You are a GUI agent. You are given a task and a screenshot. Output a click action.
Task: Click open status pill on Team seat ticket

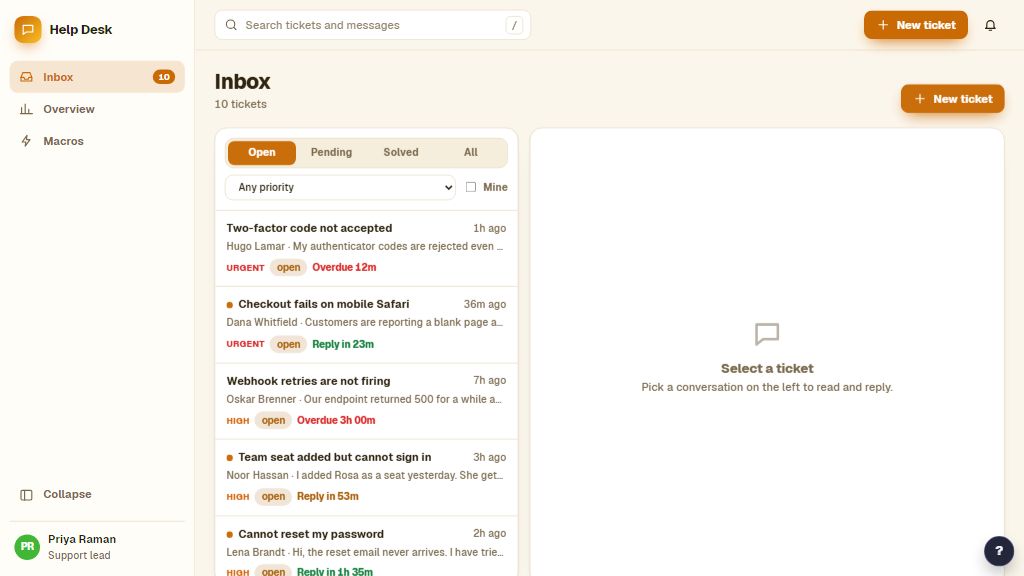(x=273, y=496)
